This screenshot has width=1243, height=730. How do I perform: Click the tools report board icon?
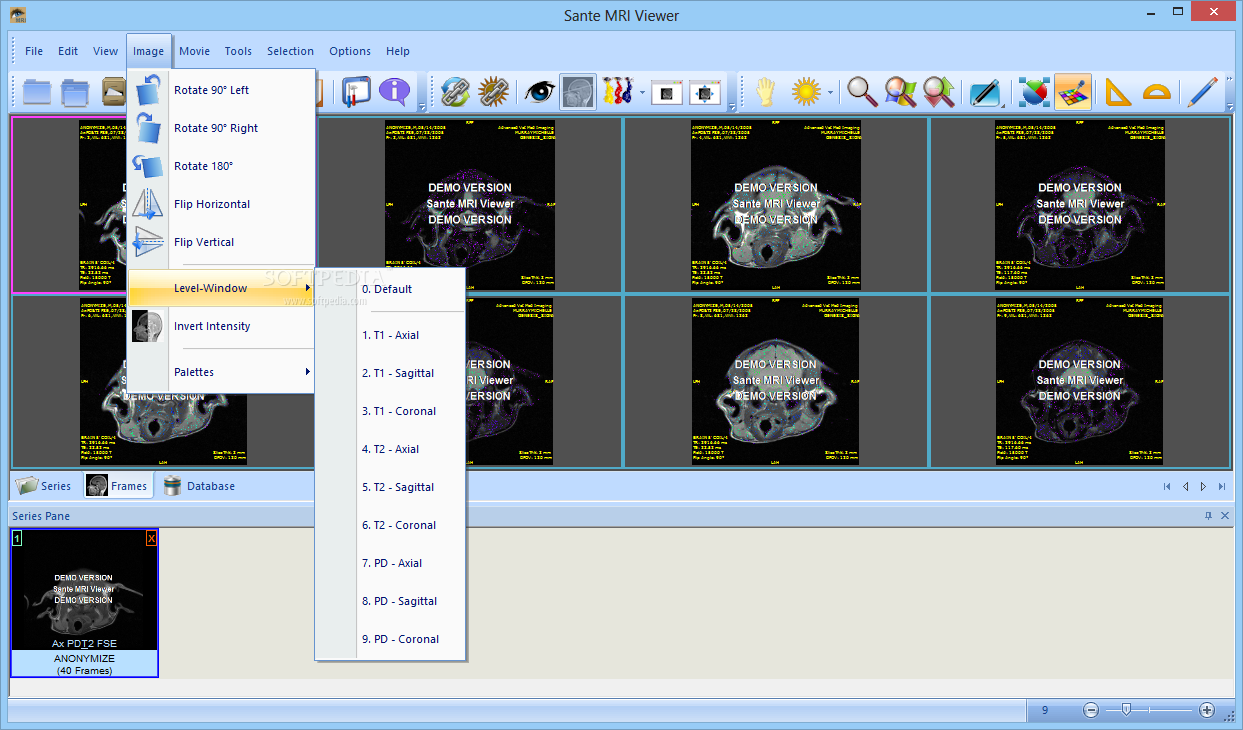(356, 92)
